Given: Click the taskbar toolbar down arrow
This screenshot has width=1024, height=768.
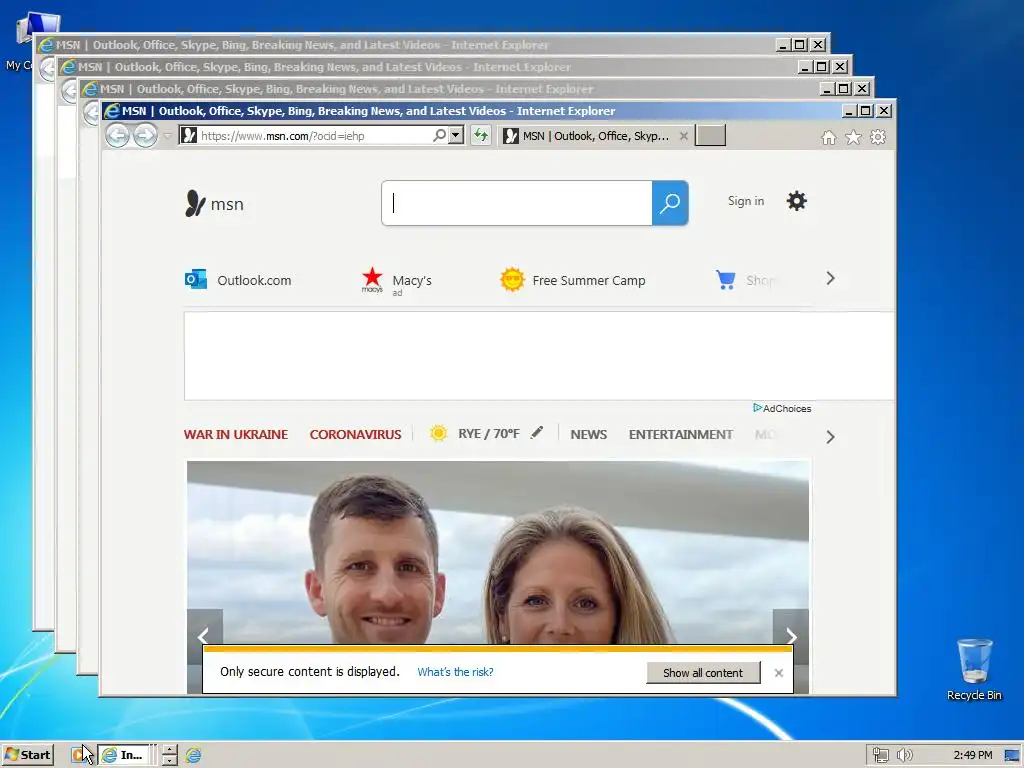Looking at the screenshot, I should click(170, 760).
